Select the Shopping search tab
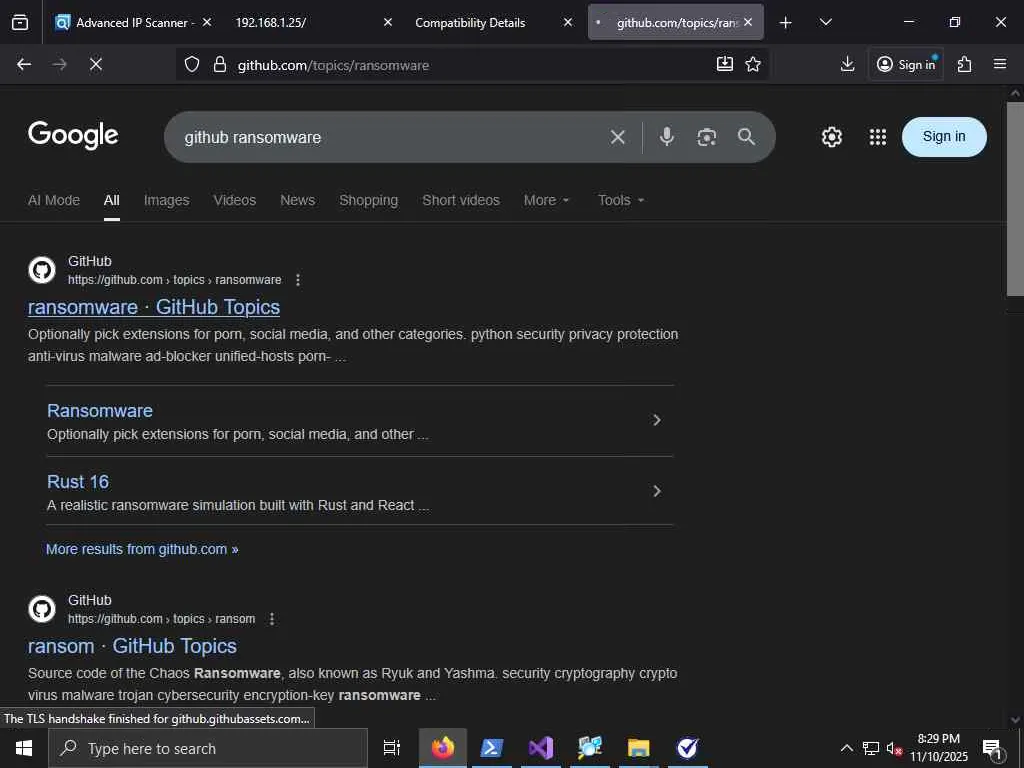This screenshot has height=768, width=1024. (x=368, y=200)
